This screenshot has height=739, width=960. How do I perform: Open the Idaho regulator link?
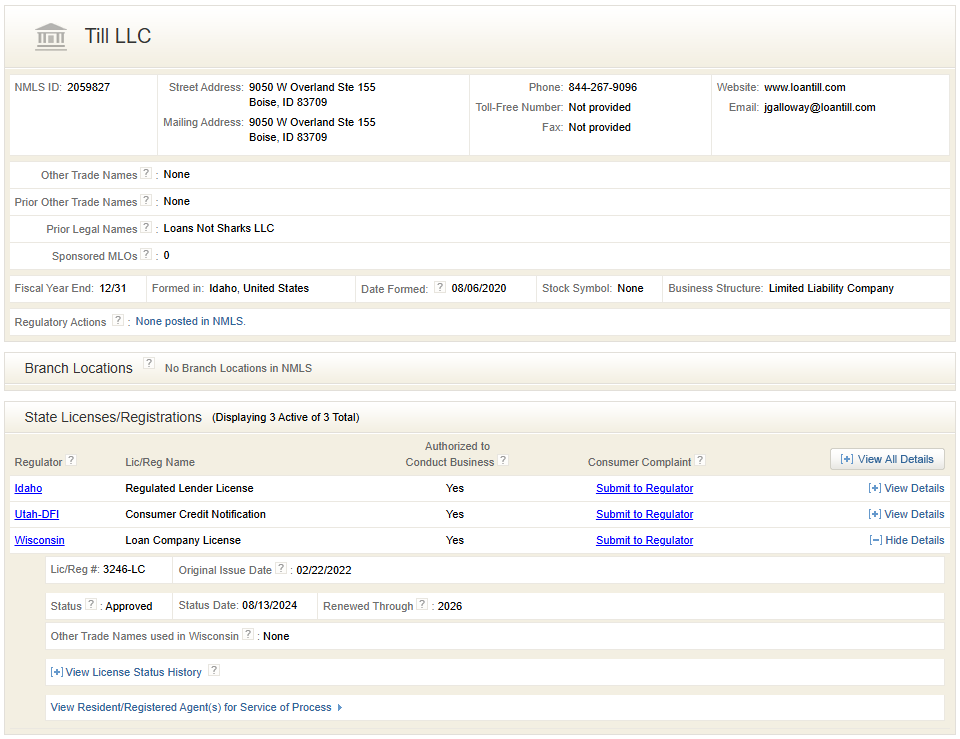(x=28, y=488)
